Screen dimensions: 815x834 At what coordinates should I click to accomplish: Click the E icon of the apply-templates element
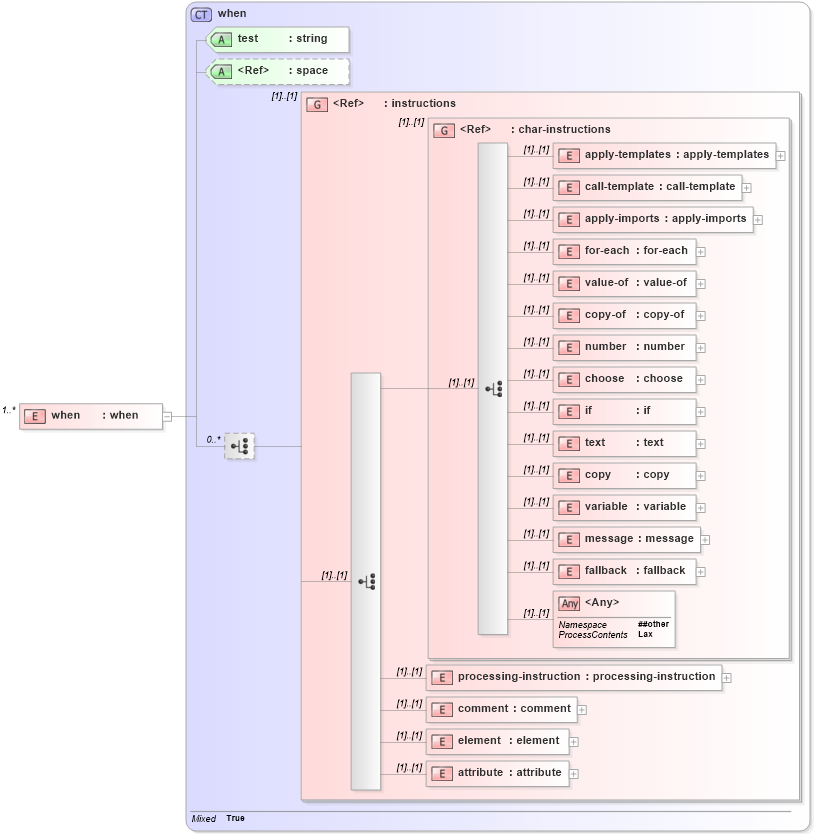coord(568,155)
